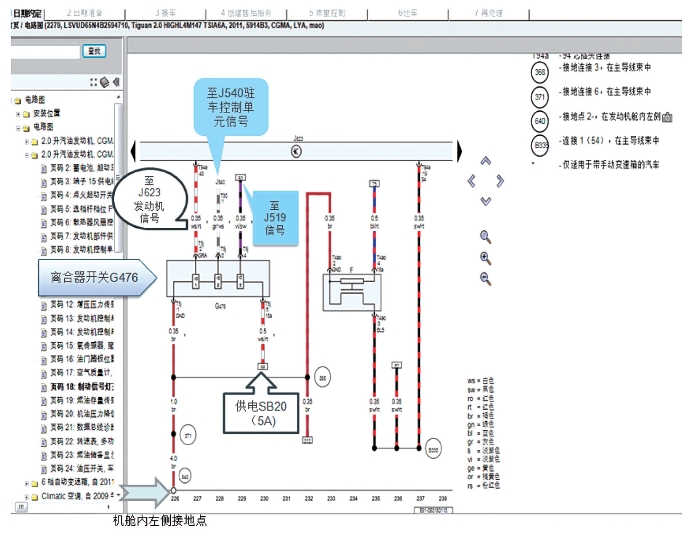Click the tree scroll-up arrow
This screenshot has width=694, height=540.
pos(118,97)
